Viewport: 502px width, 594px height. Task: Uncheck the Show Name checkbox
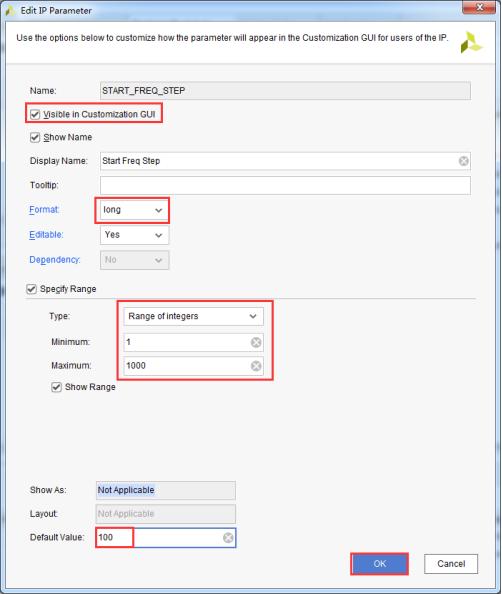pyautogui.click(x=35, y=137)
